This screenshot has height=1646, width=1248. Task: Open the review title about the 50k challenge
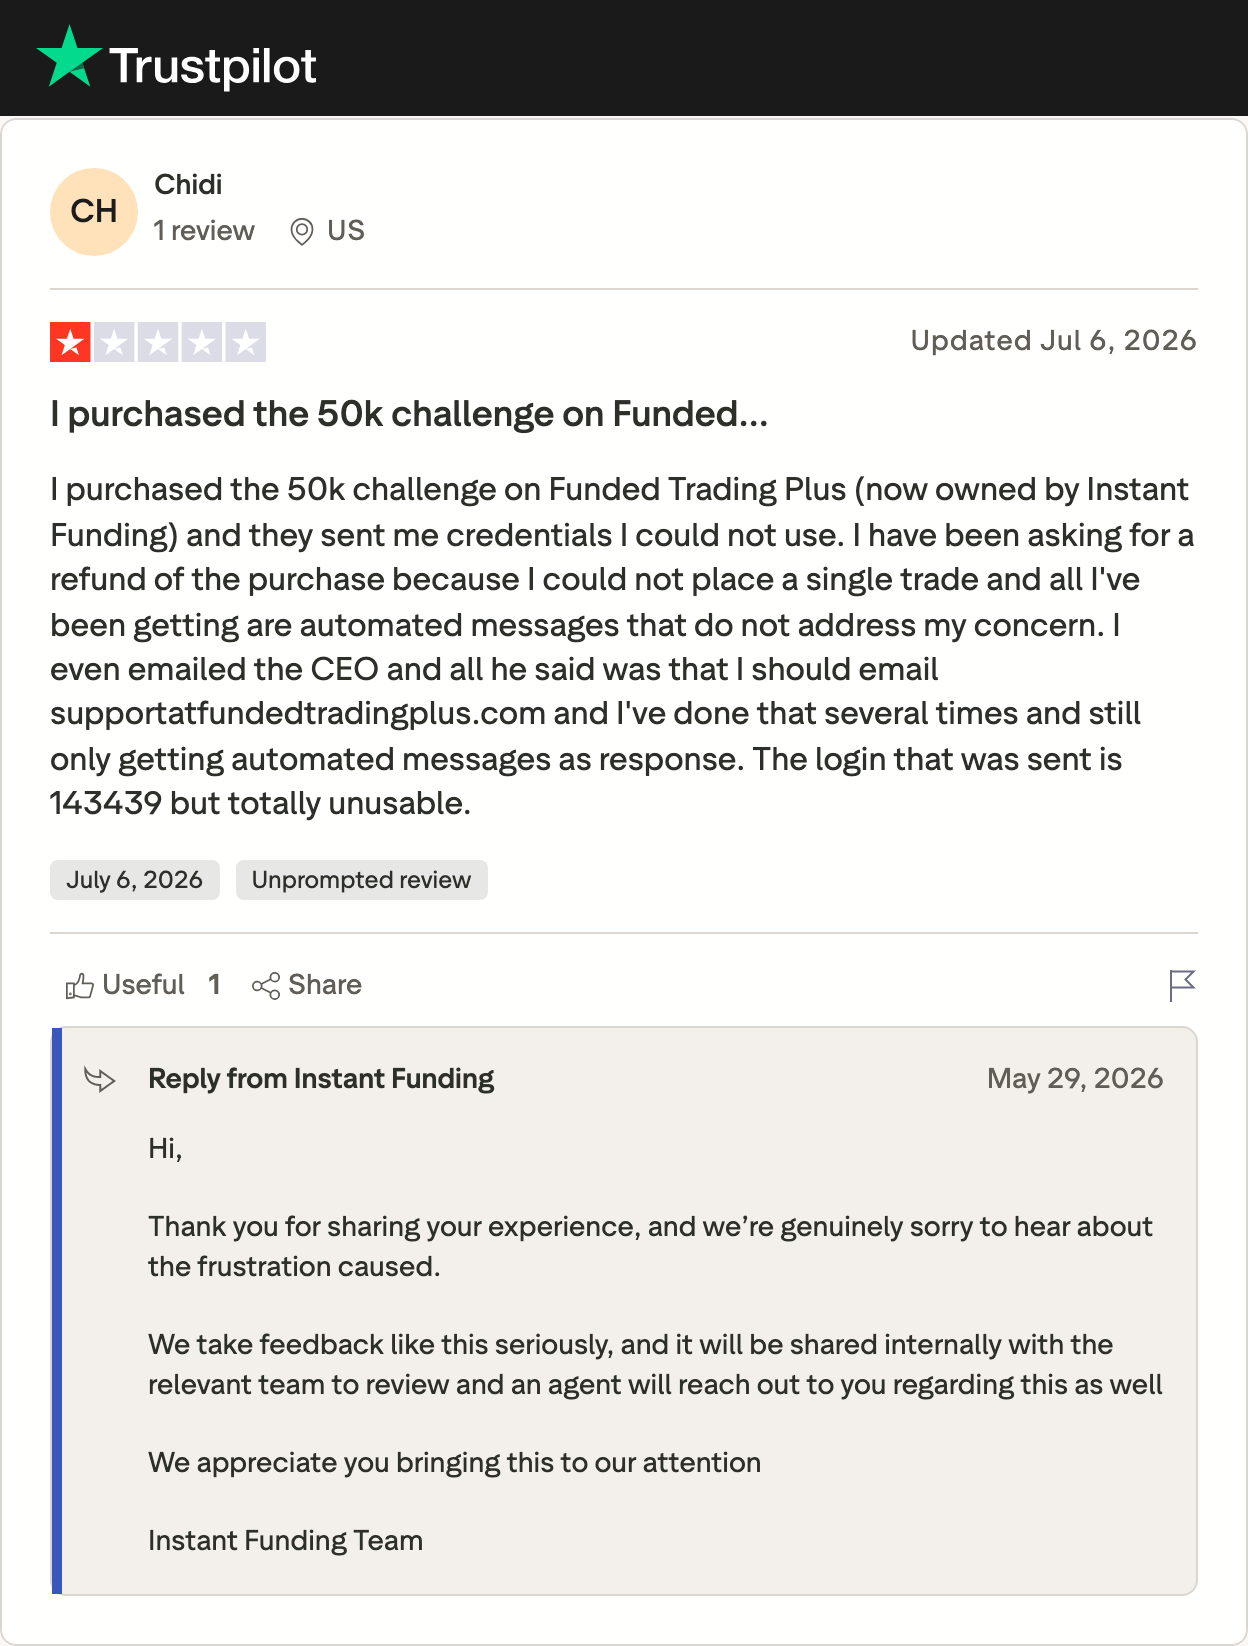coord(409,414)
